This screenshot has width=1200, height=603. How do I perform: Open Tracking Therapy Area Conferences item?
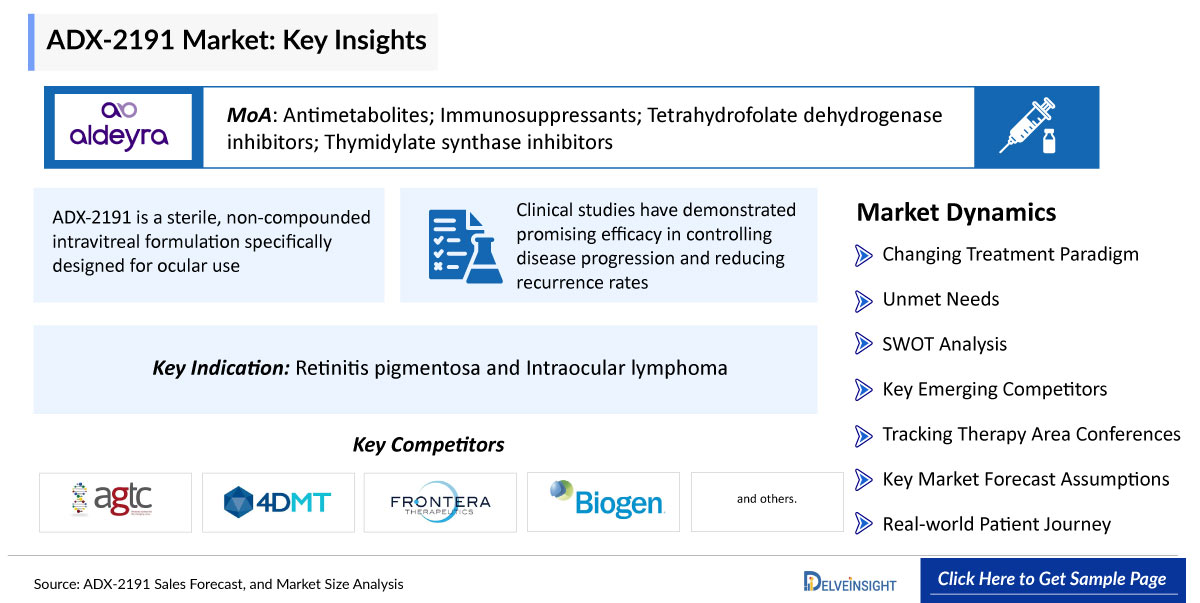pyautogui.click(x=1031, y=434)
